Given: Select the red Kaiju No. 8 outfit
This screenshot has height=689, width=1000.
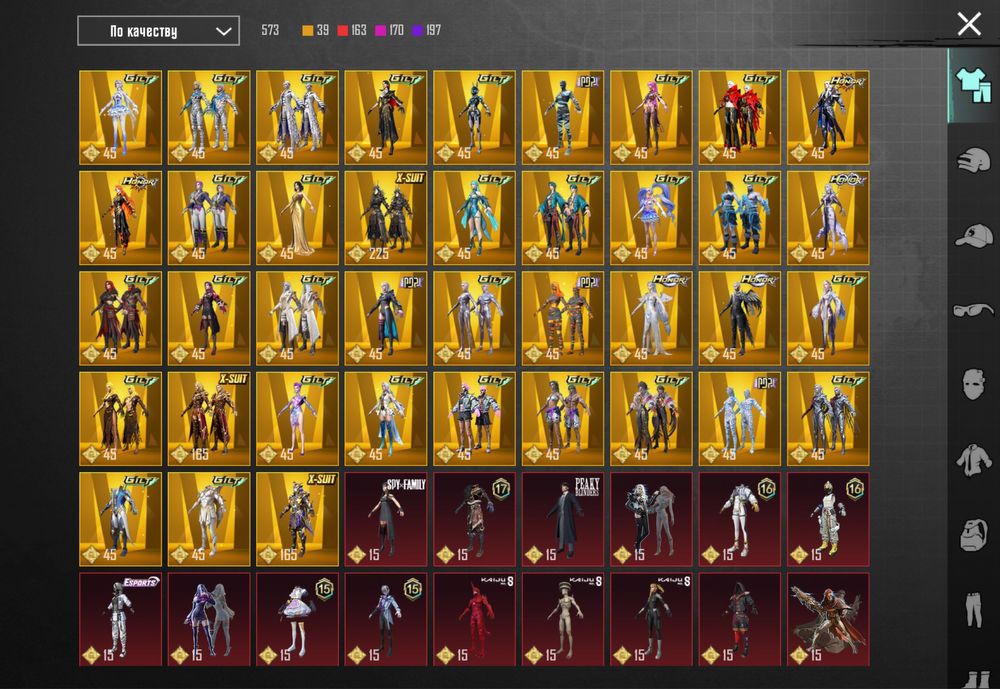Looking at the screenshot, I should 474,619.
